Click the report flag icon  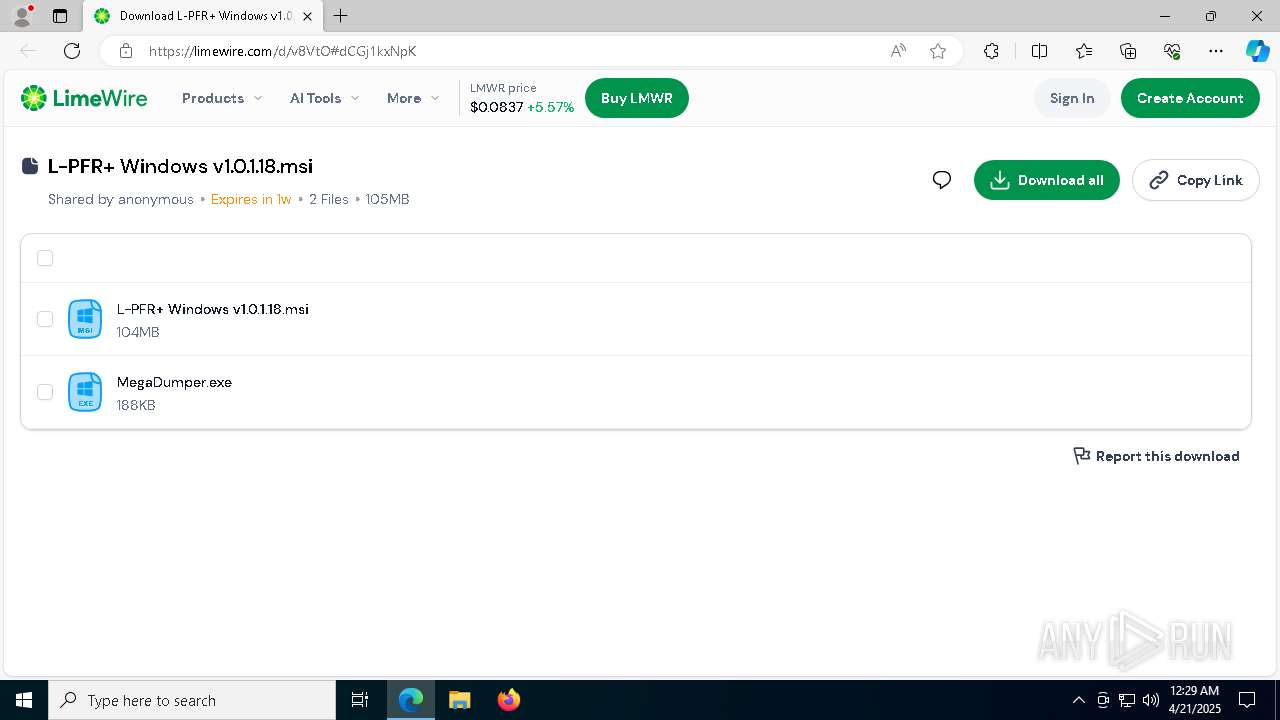click(1081, 456)
